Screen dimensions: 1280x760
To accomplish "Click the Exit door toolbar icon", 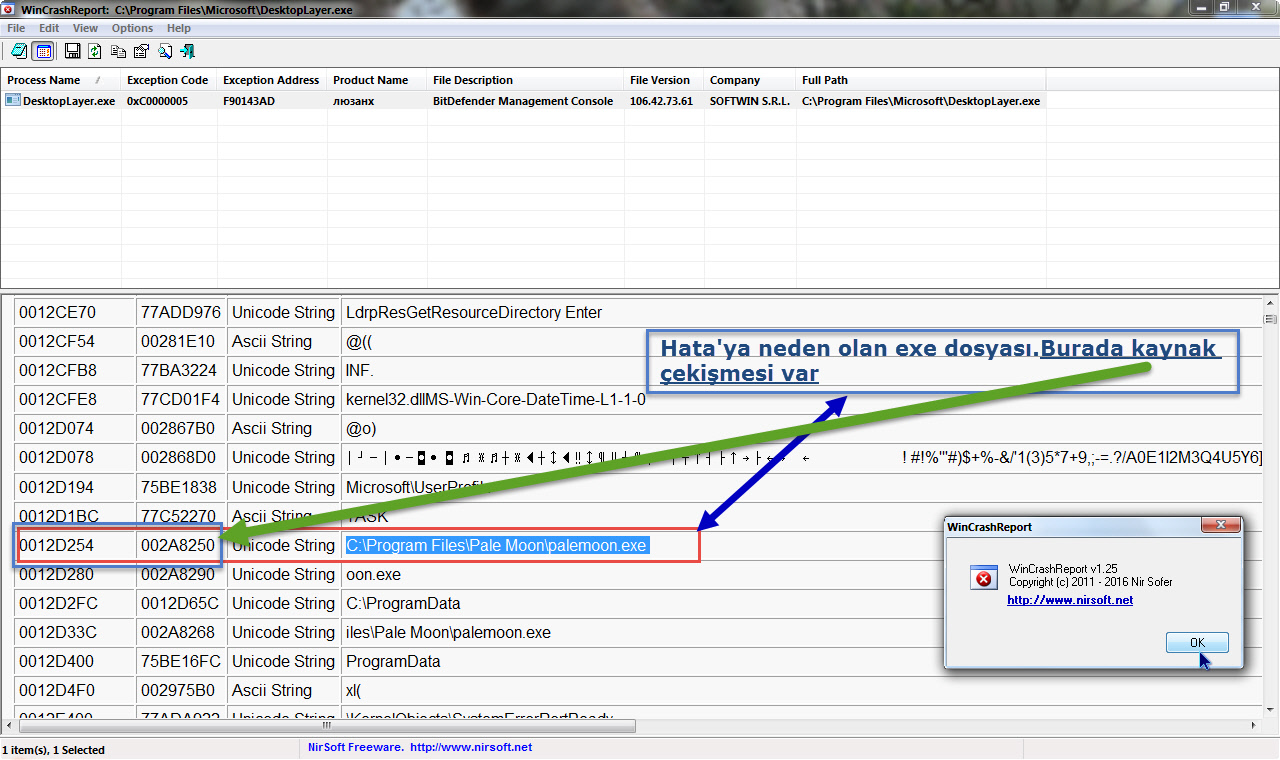I will click(187, 51).
